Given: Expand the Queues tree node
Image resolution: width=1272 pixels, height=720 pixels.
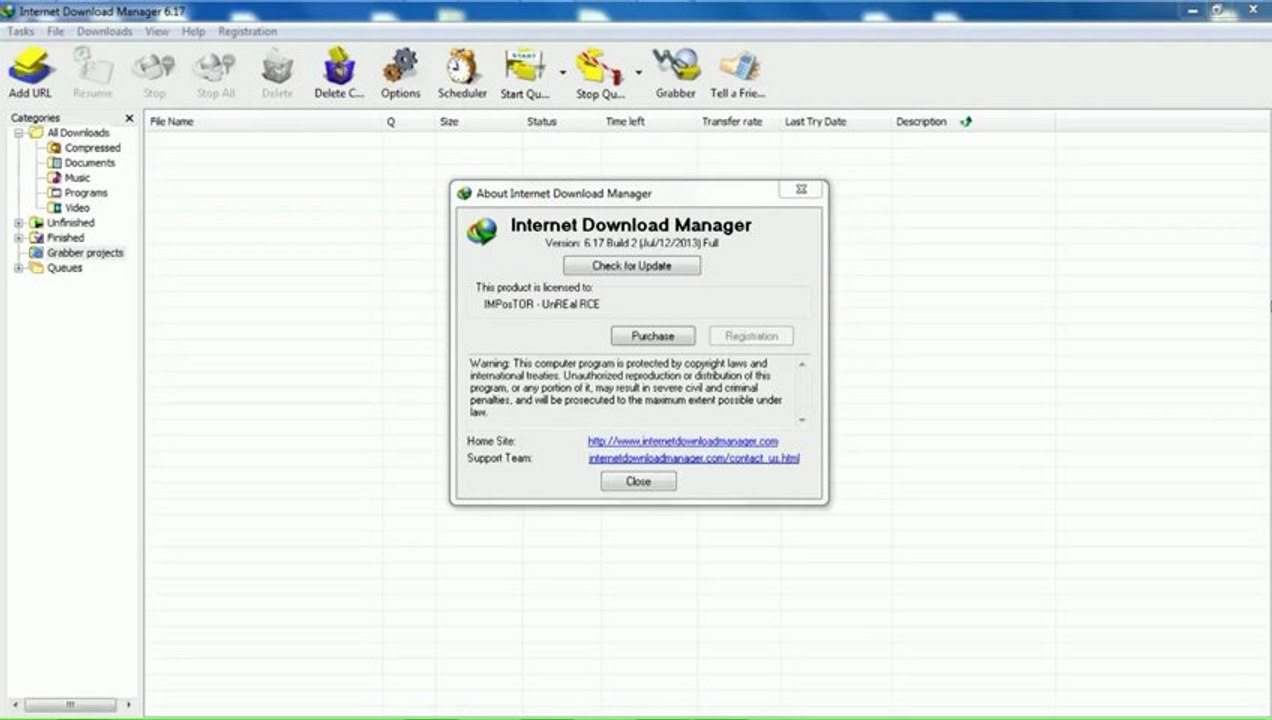Looking at the screenshot, I should click(18, 268).
